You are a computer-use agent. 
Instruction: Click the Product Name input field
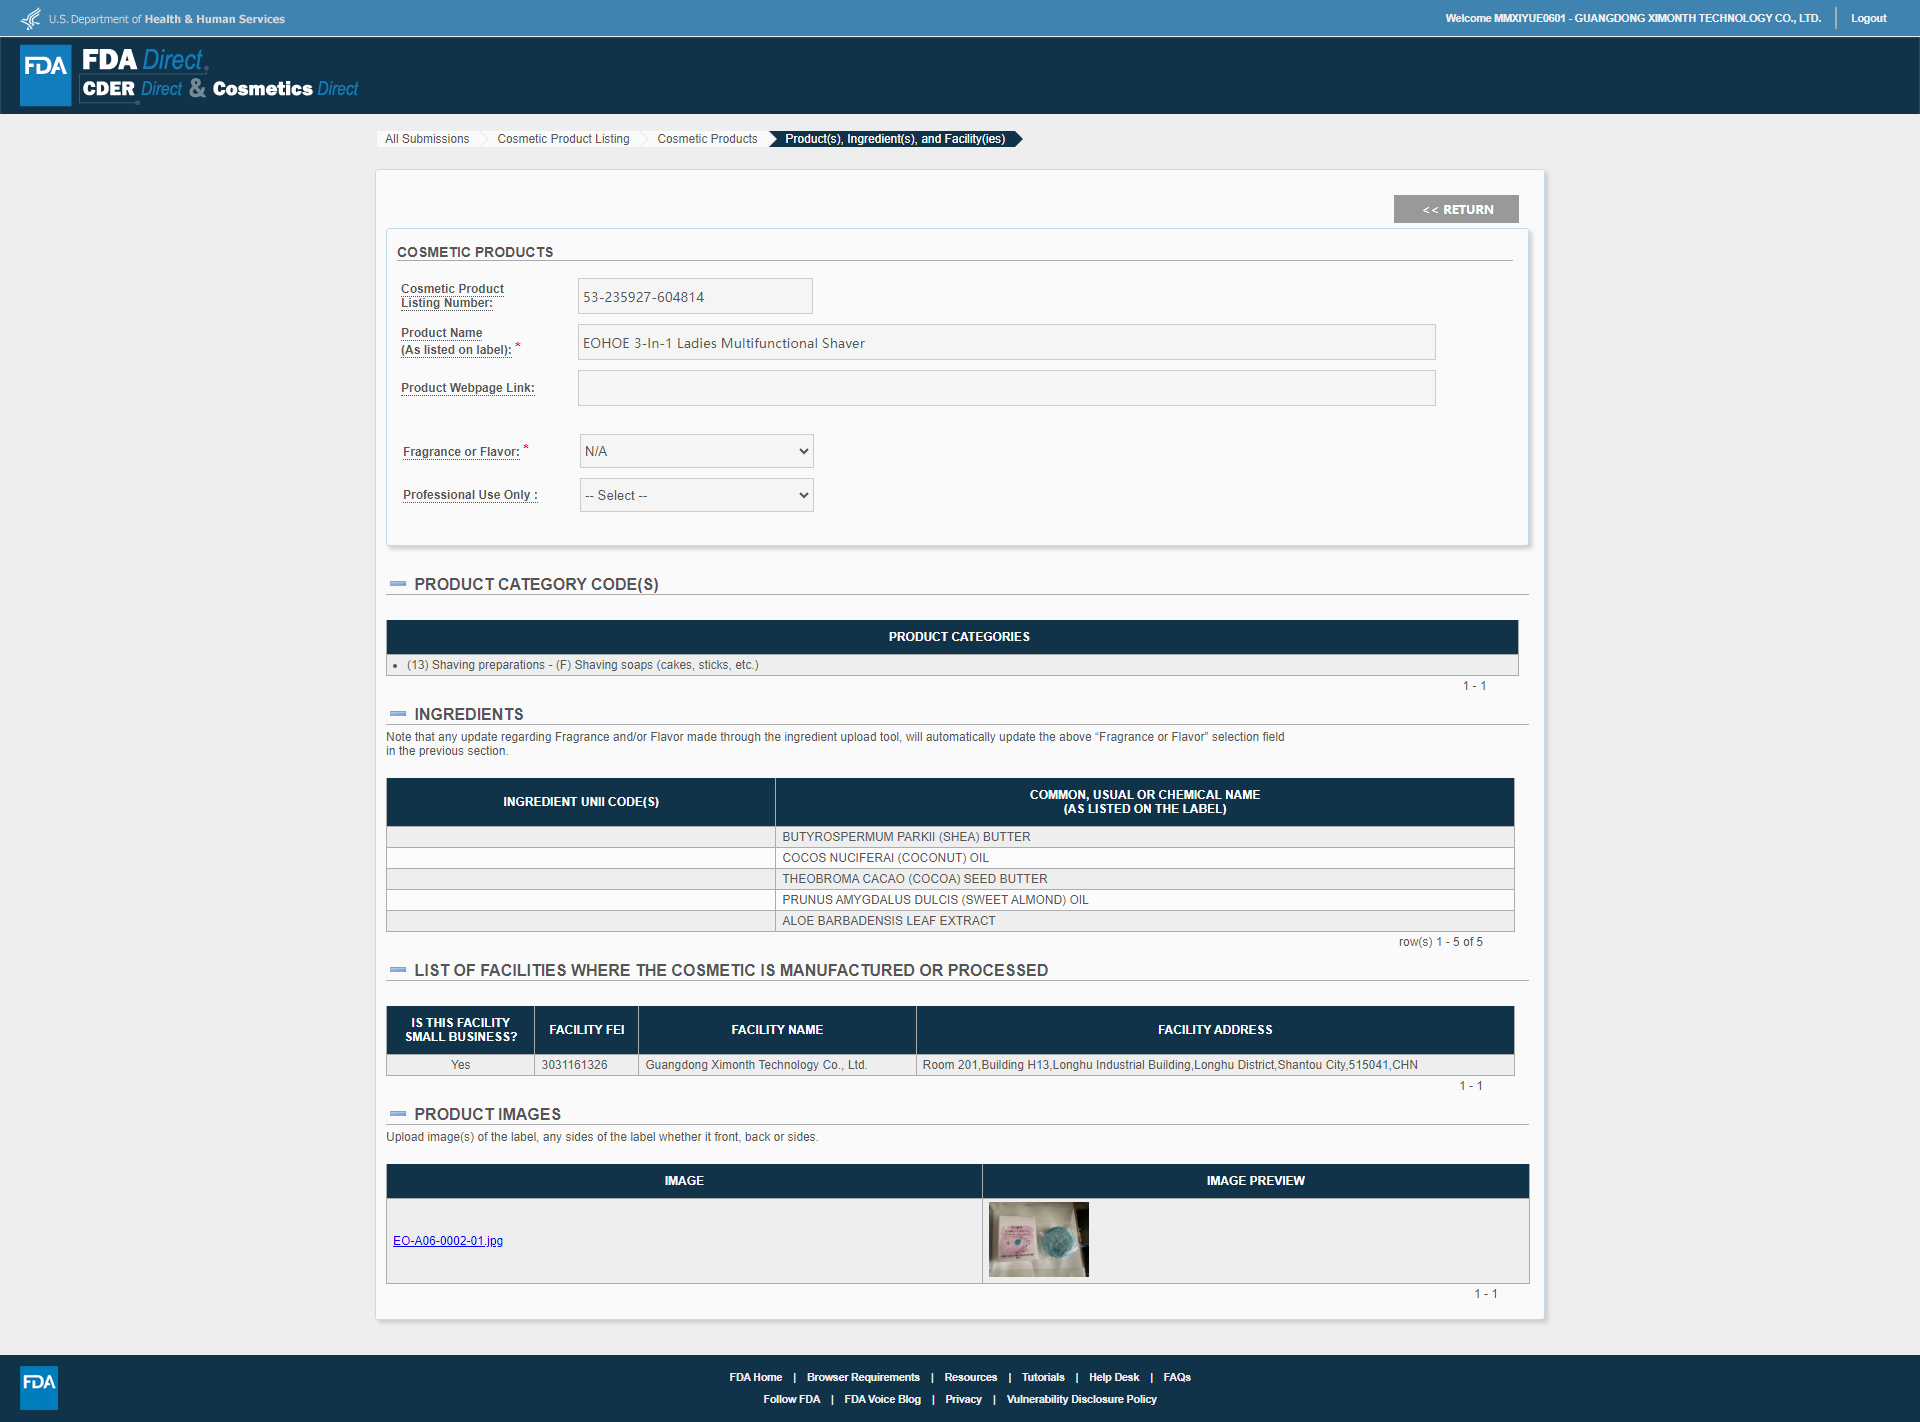click(1006, 342)
